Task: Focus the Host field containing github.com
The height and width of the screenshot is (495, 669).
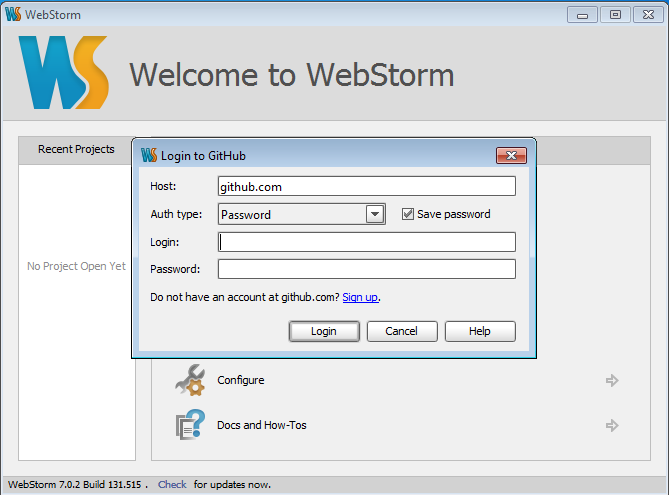Action: tap(366, 186)
